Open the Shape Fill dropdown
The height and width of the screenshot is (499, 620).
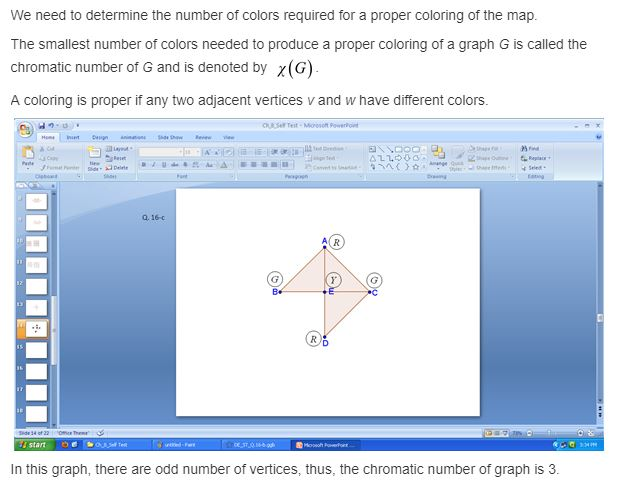coord(486,149)
